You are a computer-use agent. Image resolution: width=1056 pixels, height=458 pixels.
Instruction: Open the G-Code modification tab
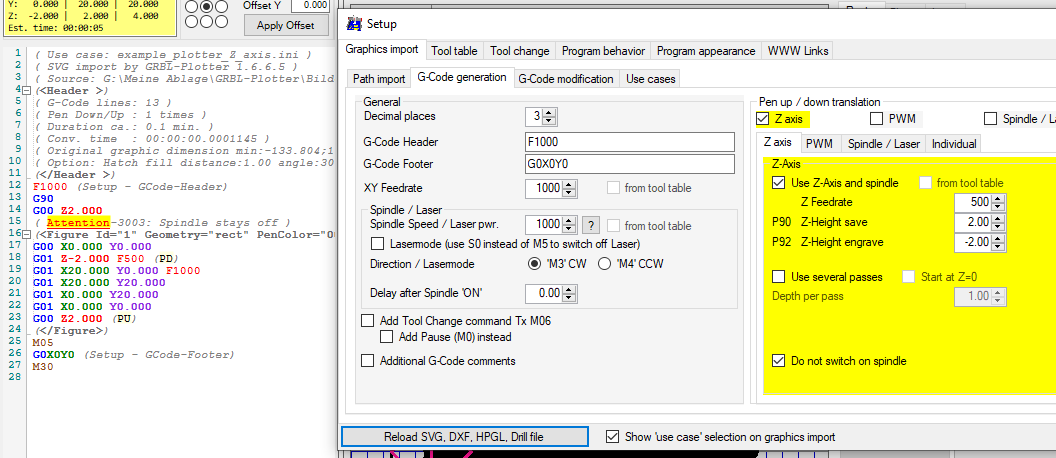click(x=565, y=79)
